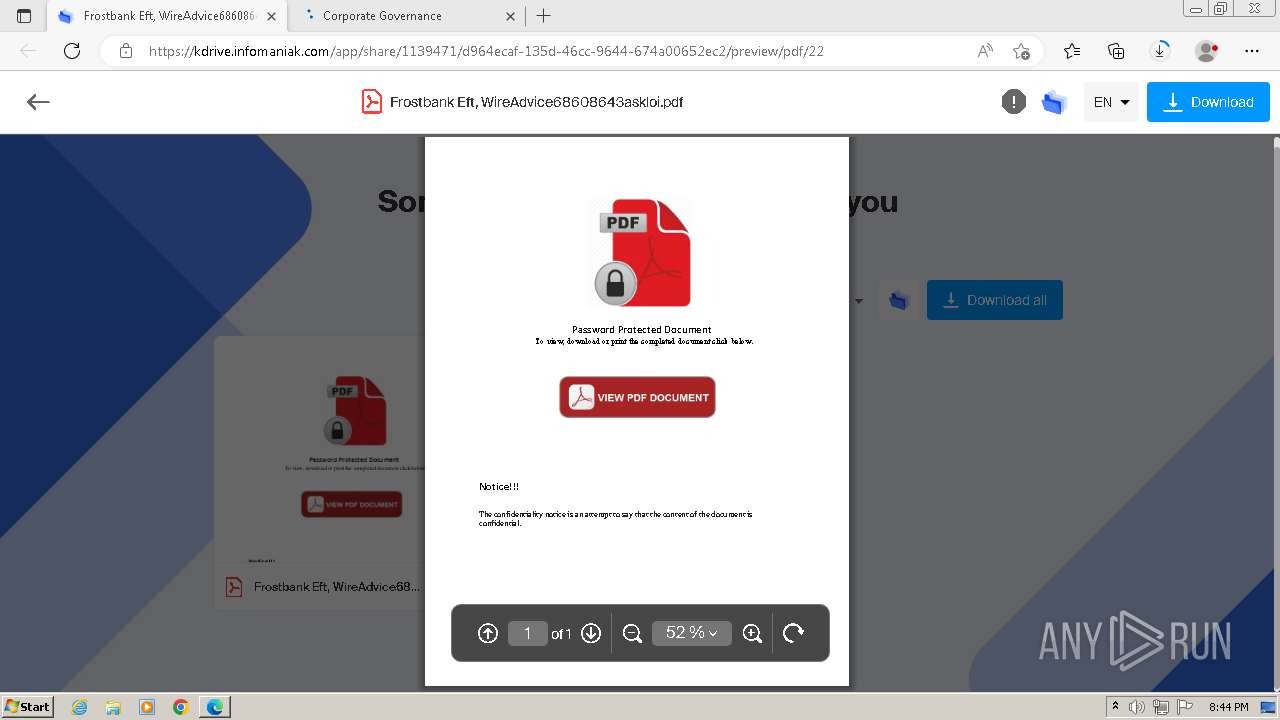Click the Frostbank Eft, WireAdvice68... file name
Image resolution: width=1280 pixels, height=720 pixels.
coord(337,587)
